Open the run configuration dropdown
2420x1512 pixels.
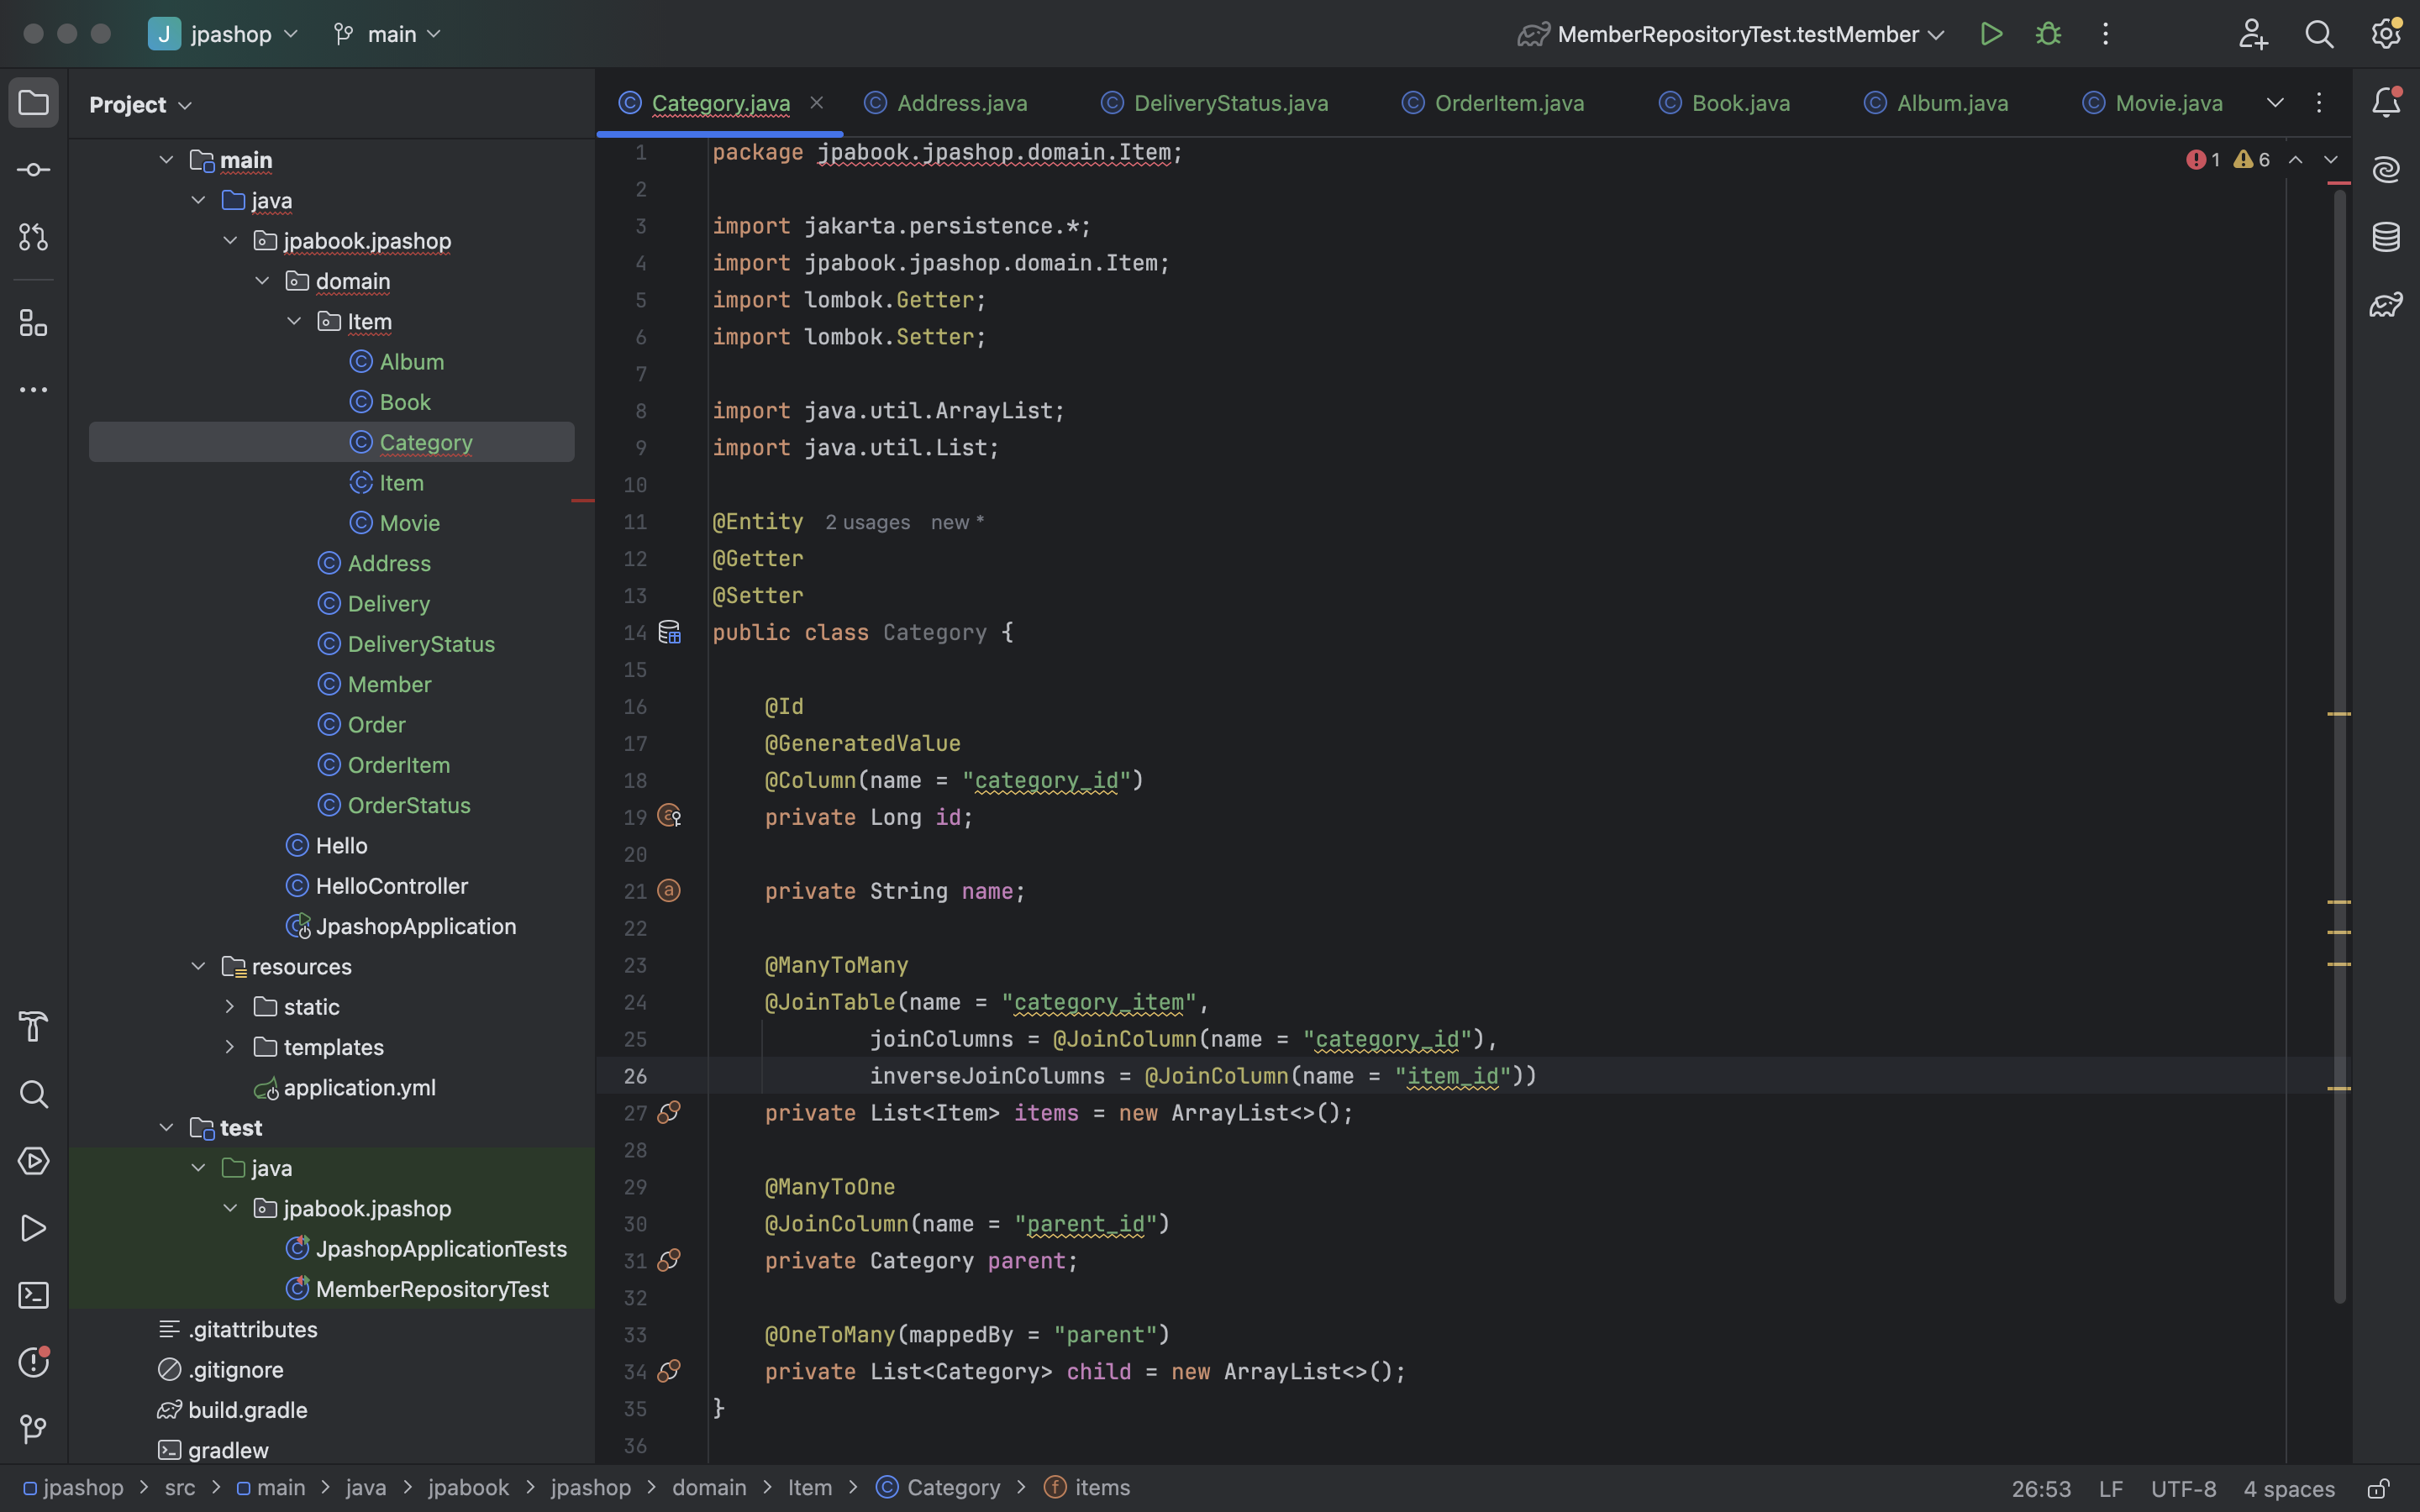click(x=1731, y=34)
